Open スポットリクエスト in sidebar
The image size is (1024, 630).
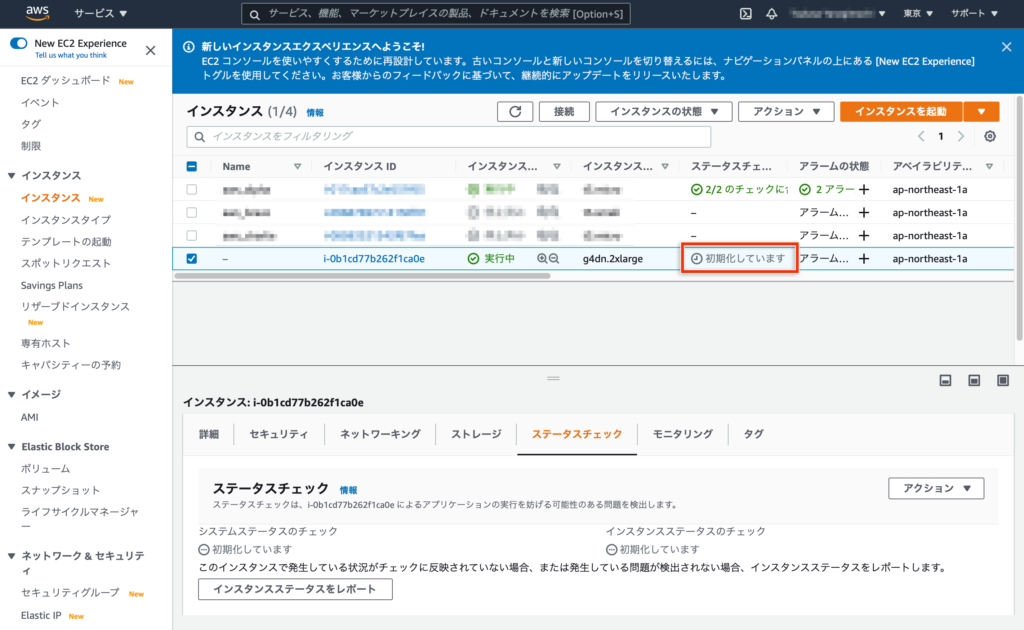click(x=66, y=263)
